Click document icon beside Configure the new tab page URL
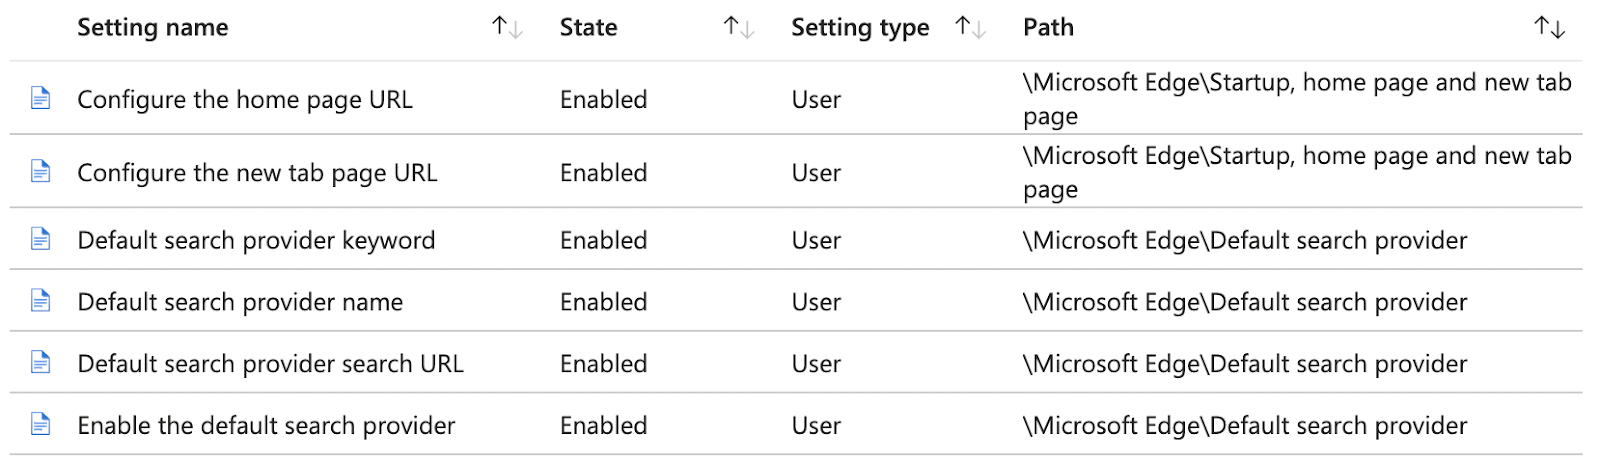 [x=41, y=172]
